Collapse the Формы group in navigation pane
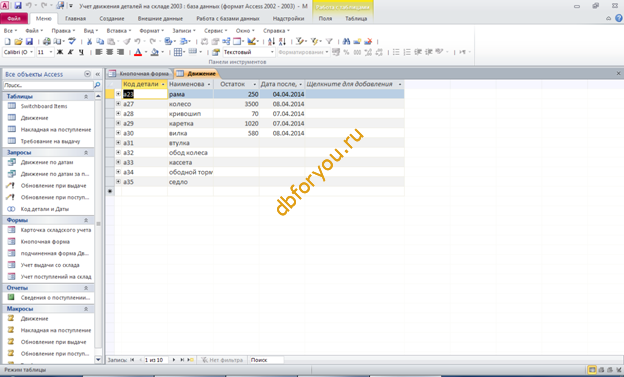The width and height of the screenshot is (624, 377). 86,221
